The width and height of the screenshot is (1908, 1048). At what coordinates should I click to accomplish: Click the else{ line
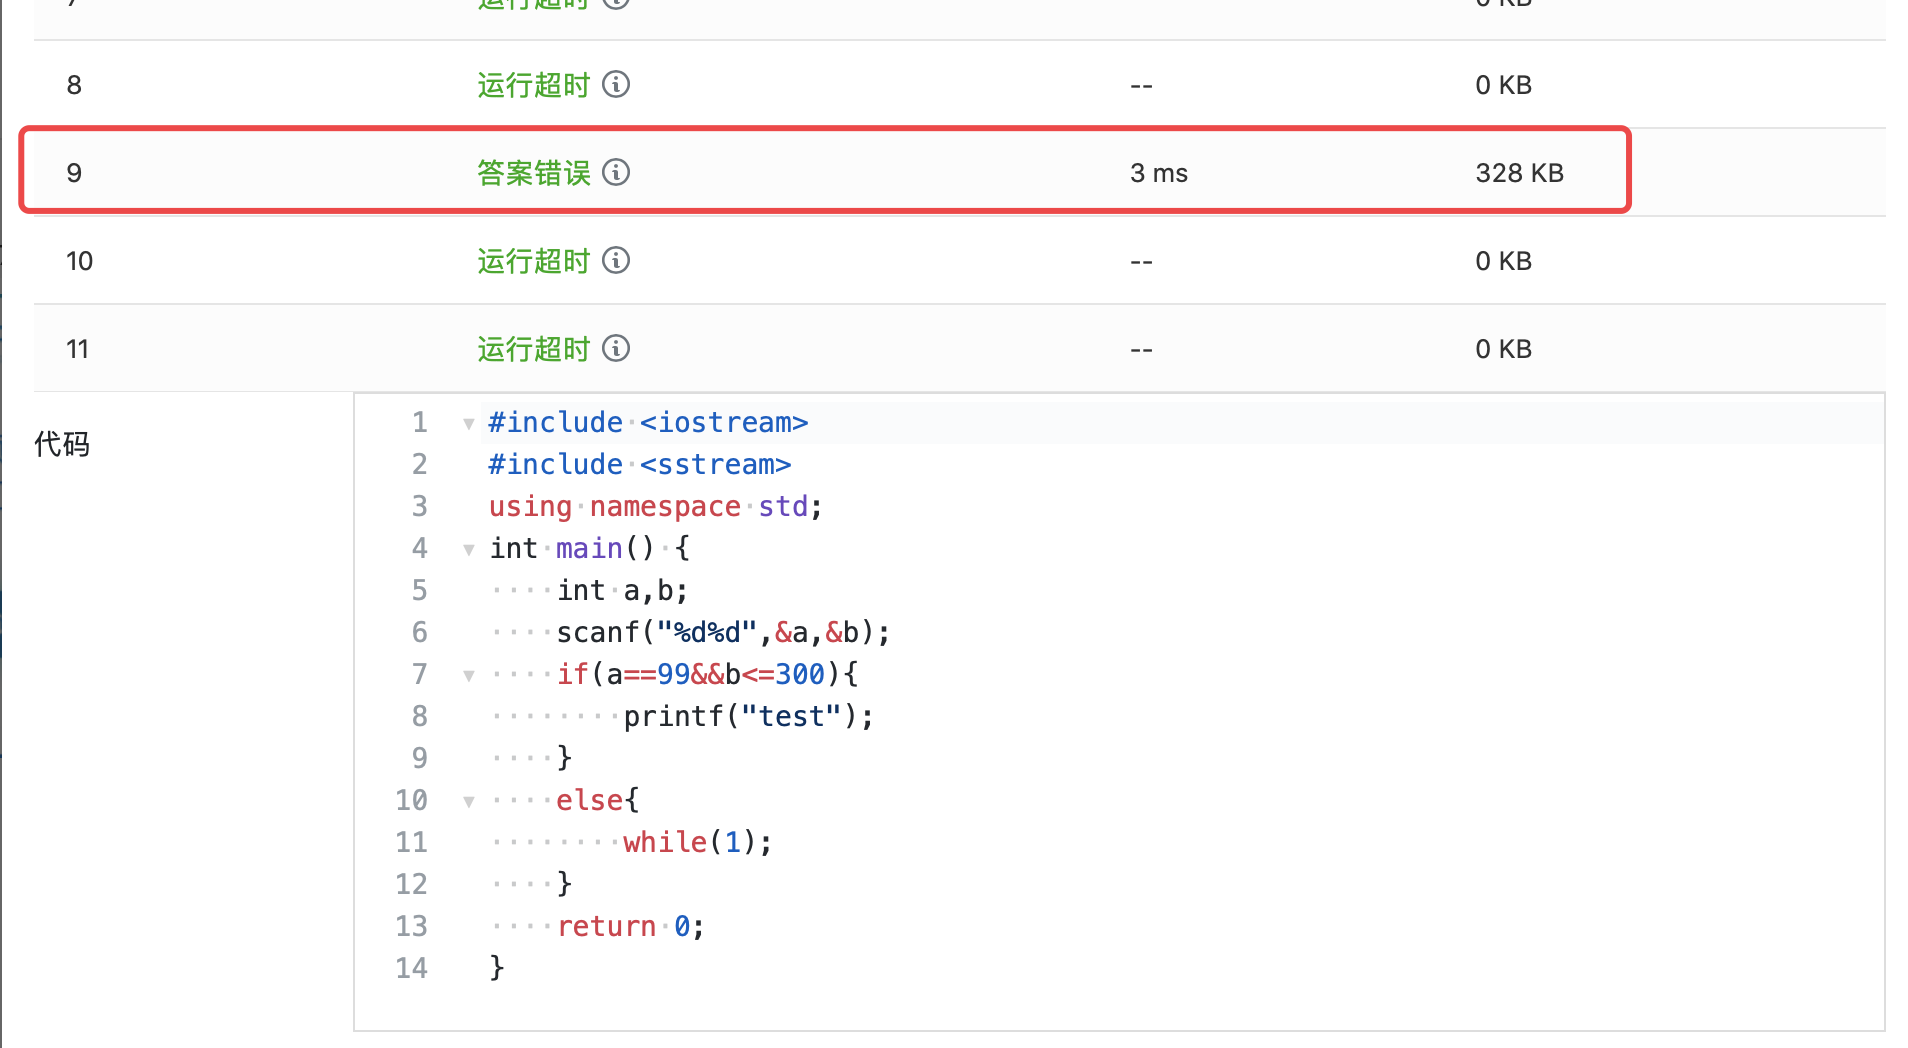click(597, 801)
